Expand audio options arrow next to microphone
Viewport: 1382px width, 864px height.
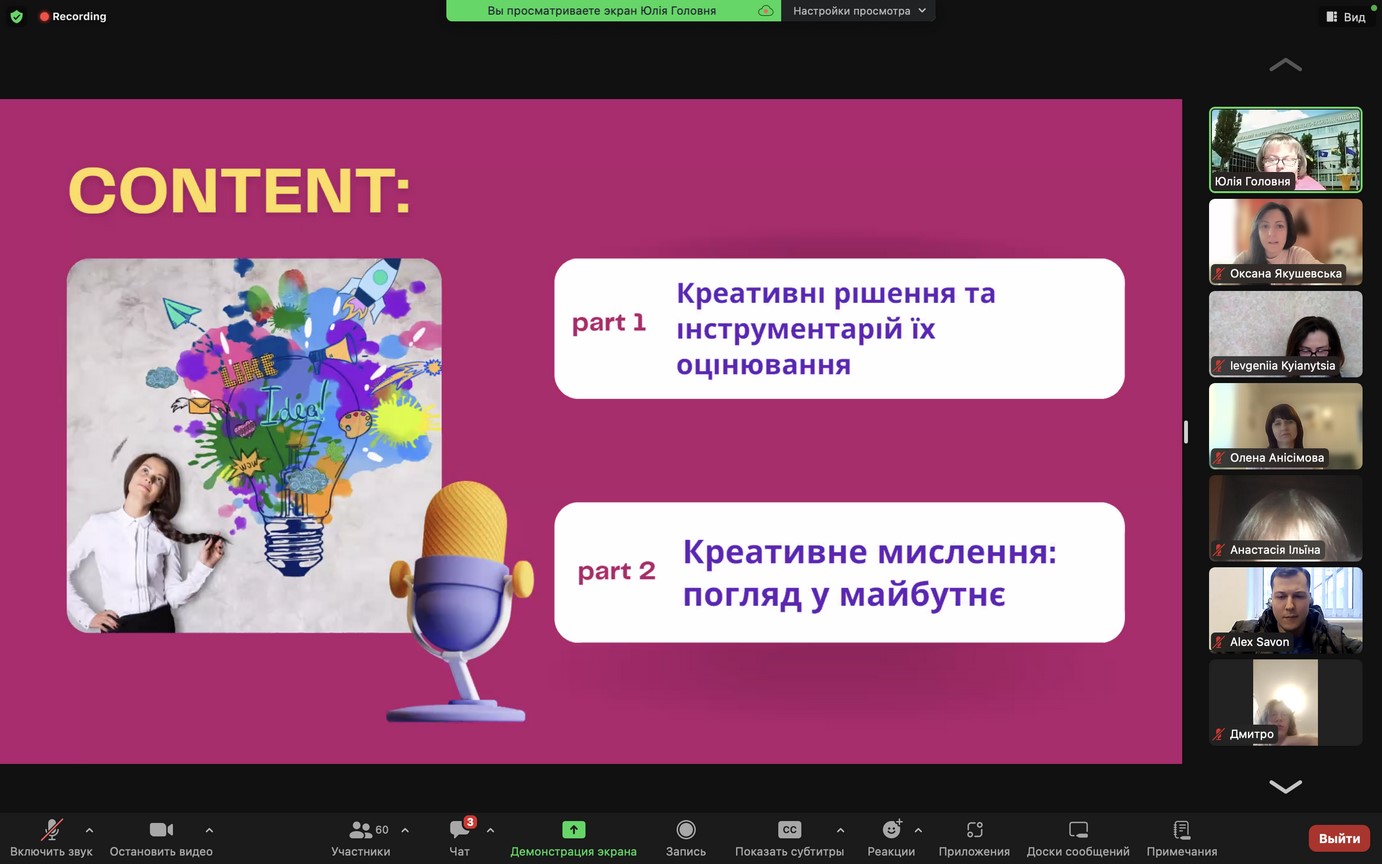(x=89, y=830)
